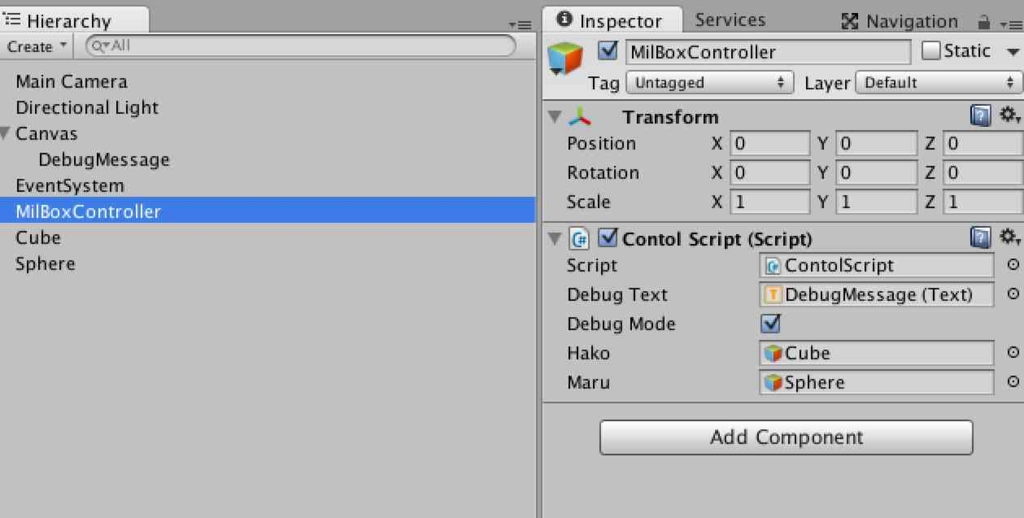Disable the Contol Script component checkbox
Screen dimensions: 1024x518
point(608,238)
